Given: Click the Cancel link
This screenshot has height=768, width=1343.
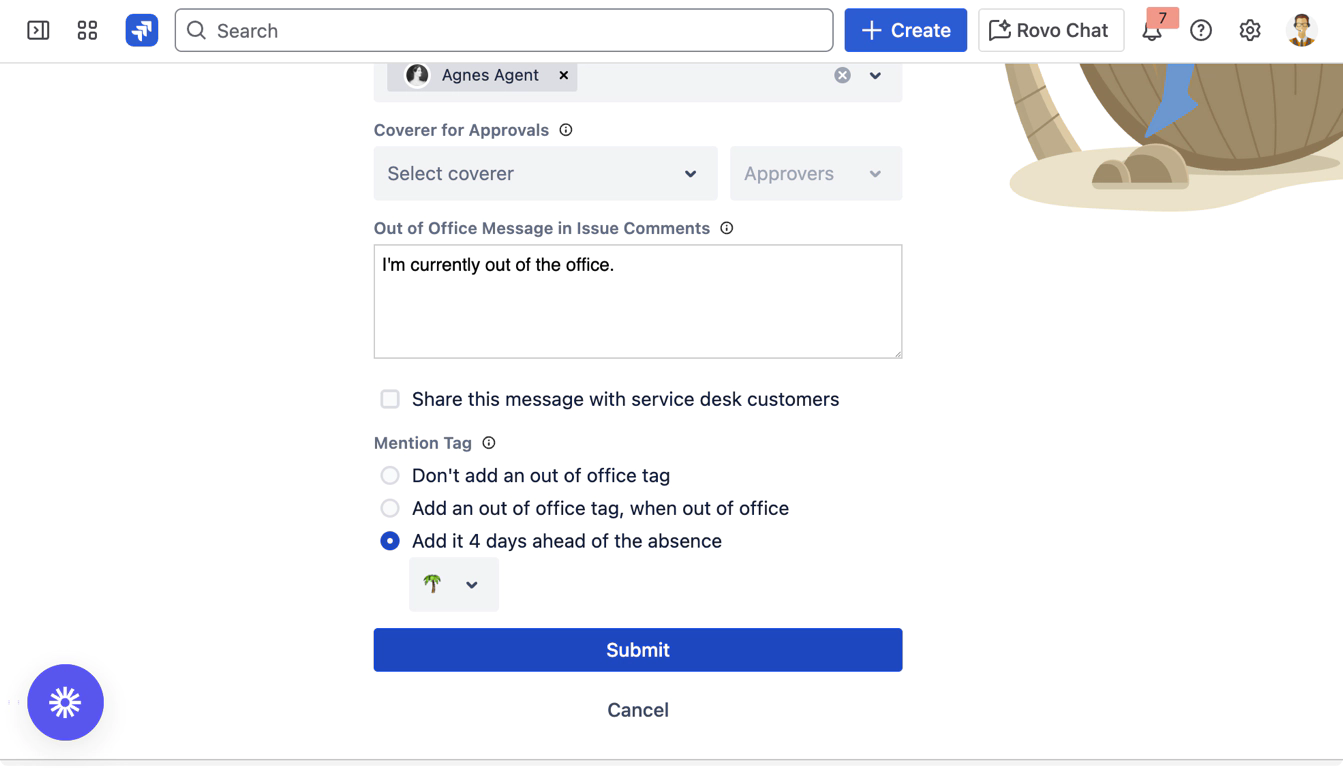Looking at the screenshot, I should [637, 710].
